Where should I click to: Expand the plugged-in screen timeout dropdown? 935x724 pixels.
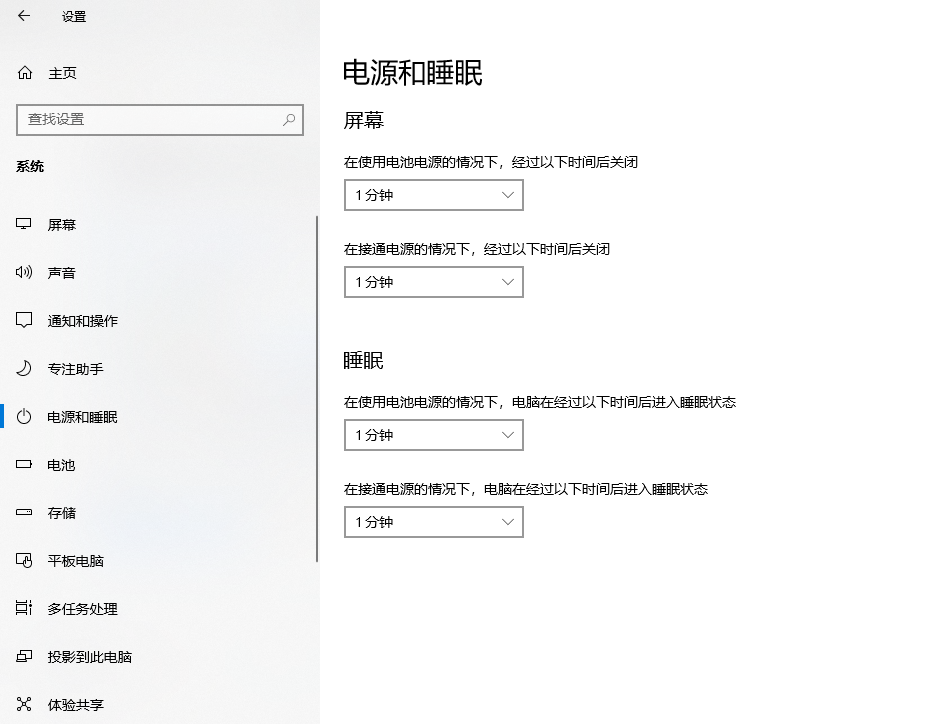[x=433, y=282]
